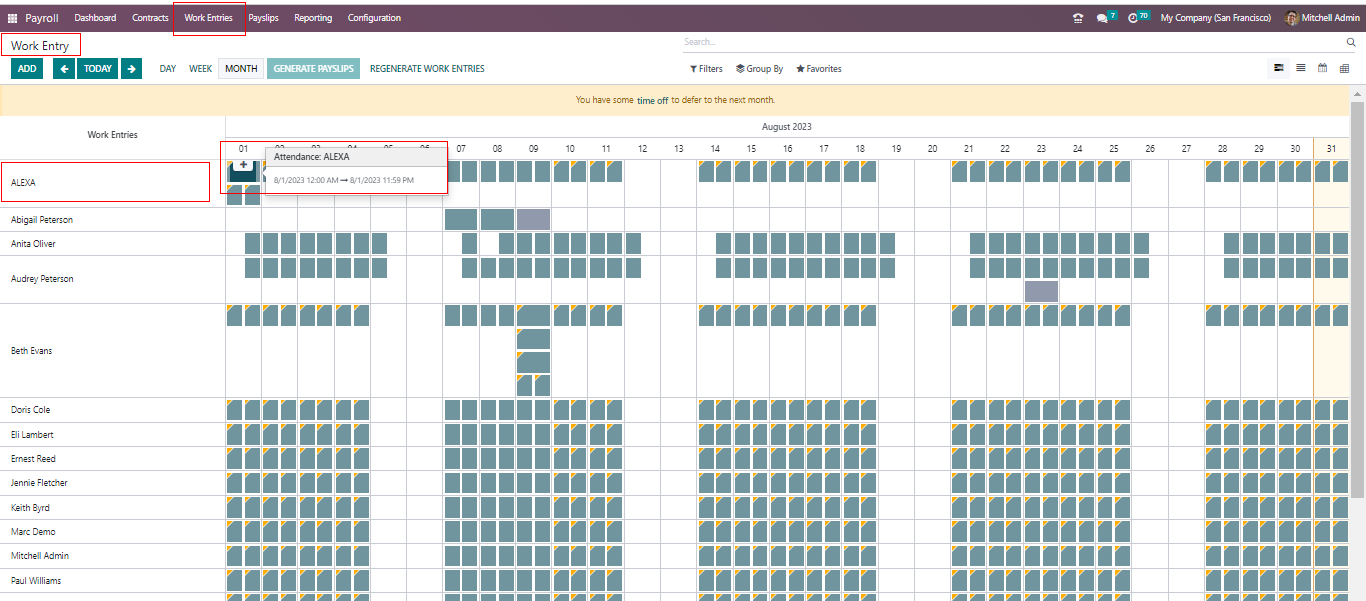This screenshot has height=601, width=1366.
Task: Open the conversations messages icon
Action: 1102,18
